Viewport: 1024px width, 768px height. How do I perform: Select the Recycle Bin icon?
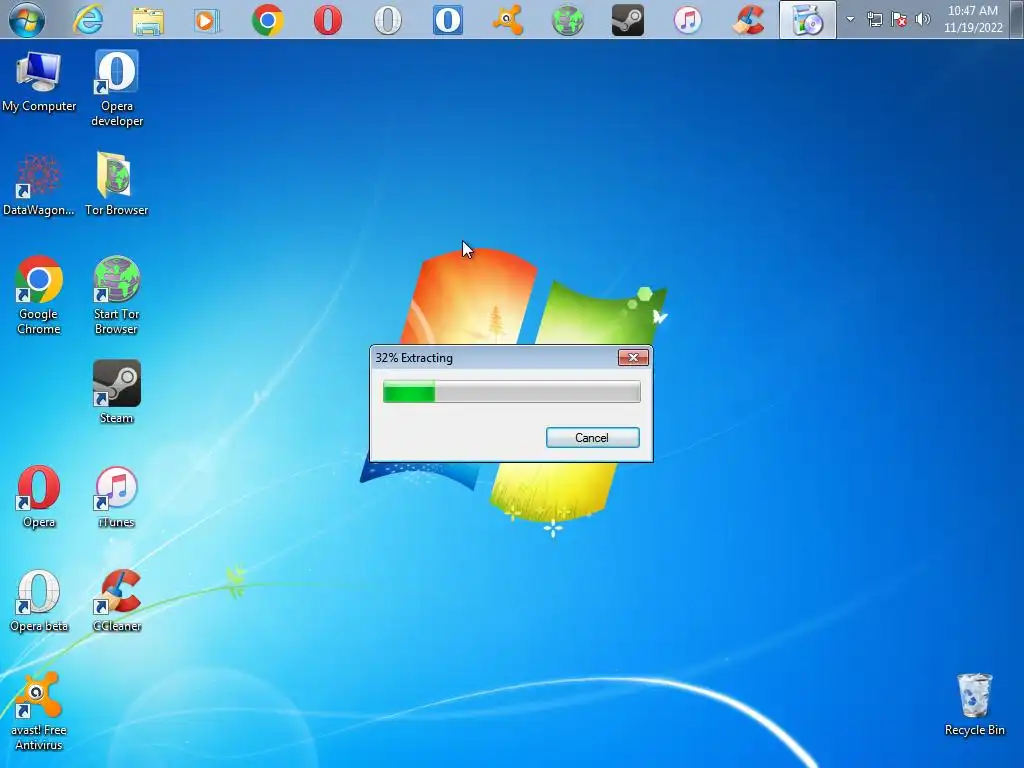[x=974, y=705]
